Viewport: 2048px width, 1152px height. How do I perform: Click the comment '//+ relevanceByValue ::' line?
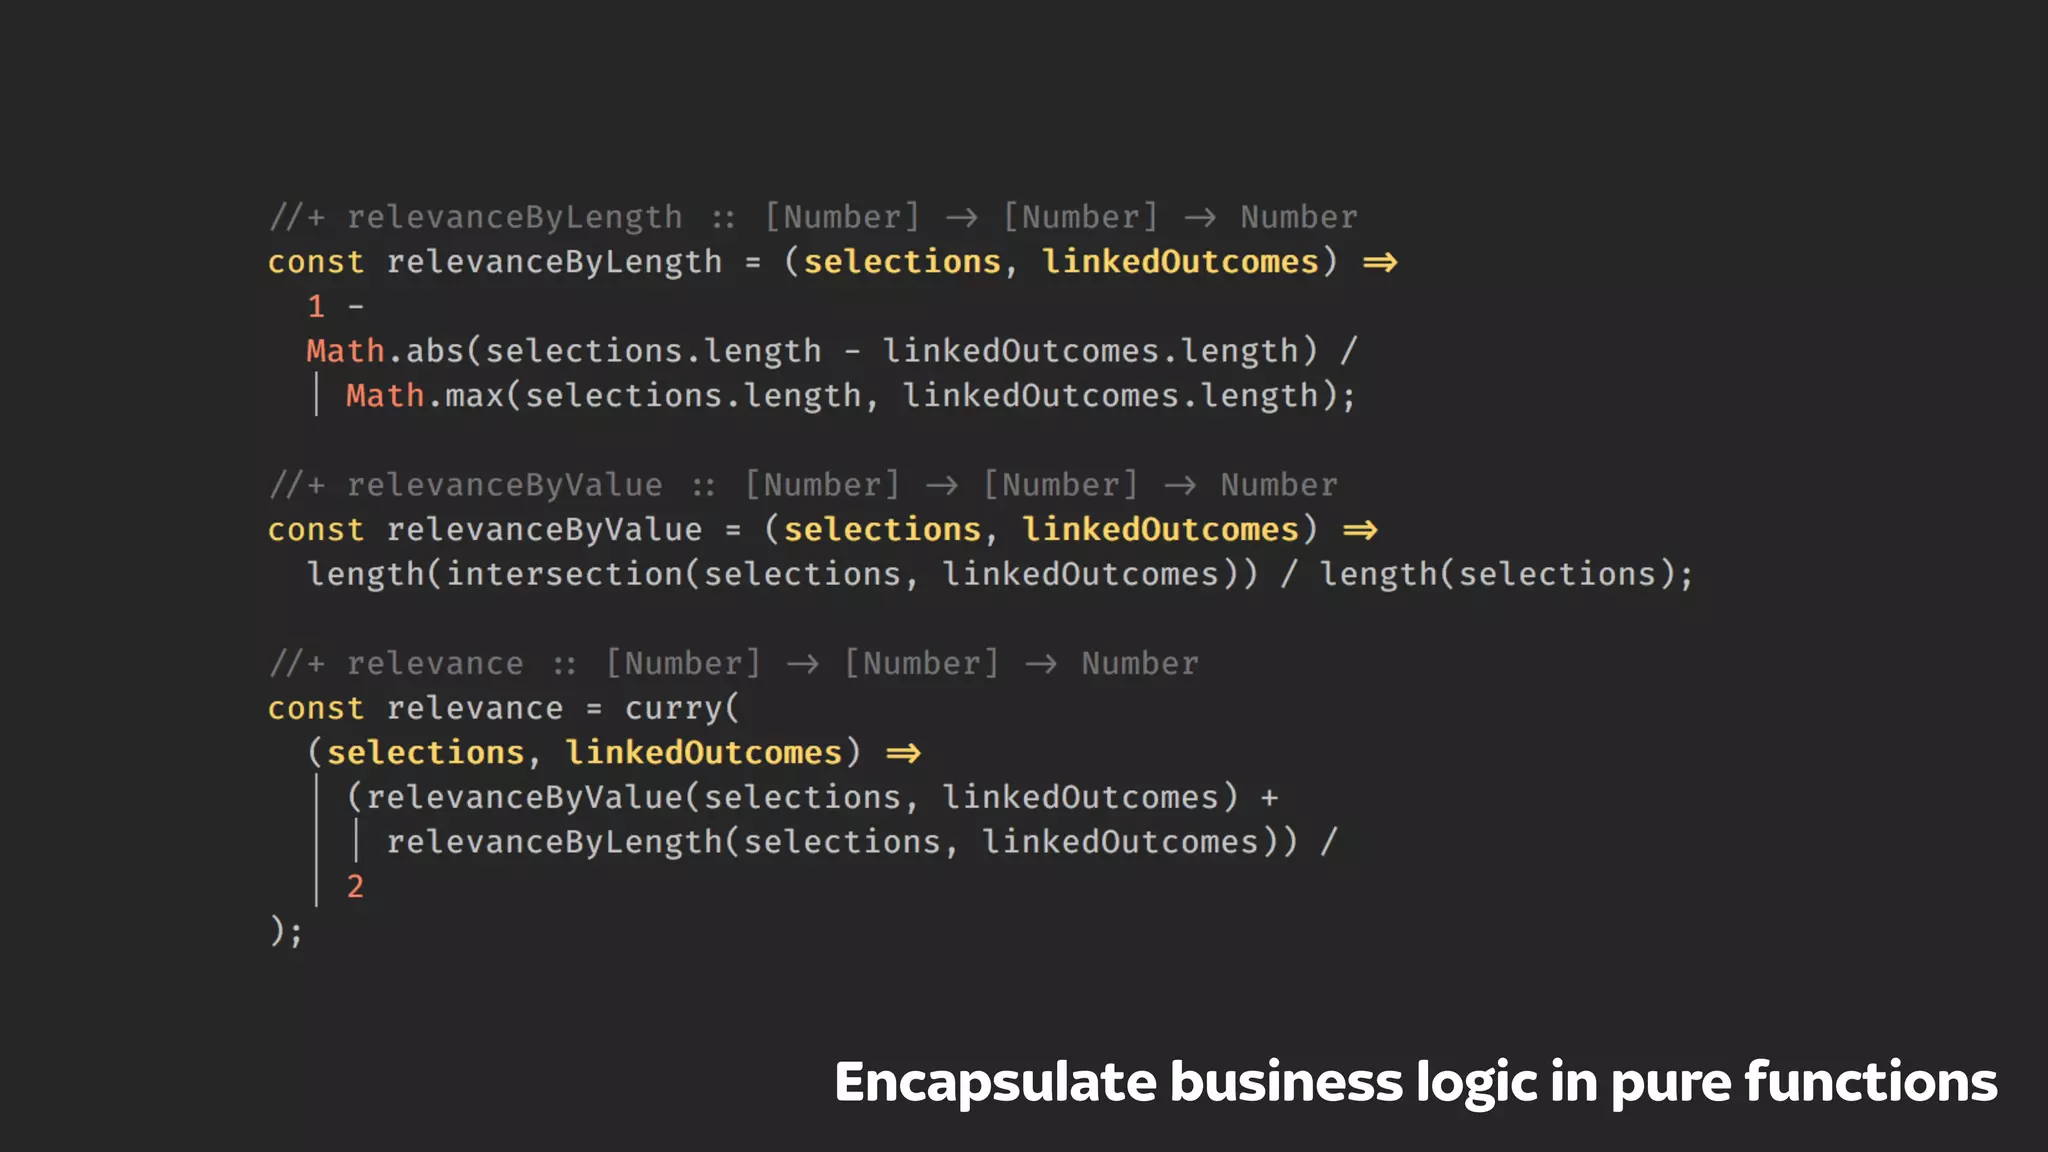[803, 485]
